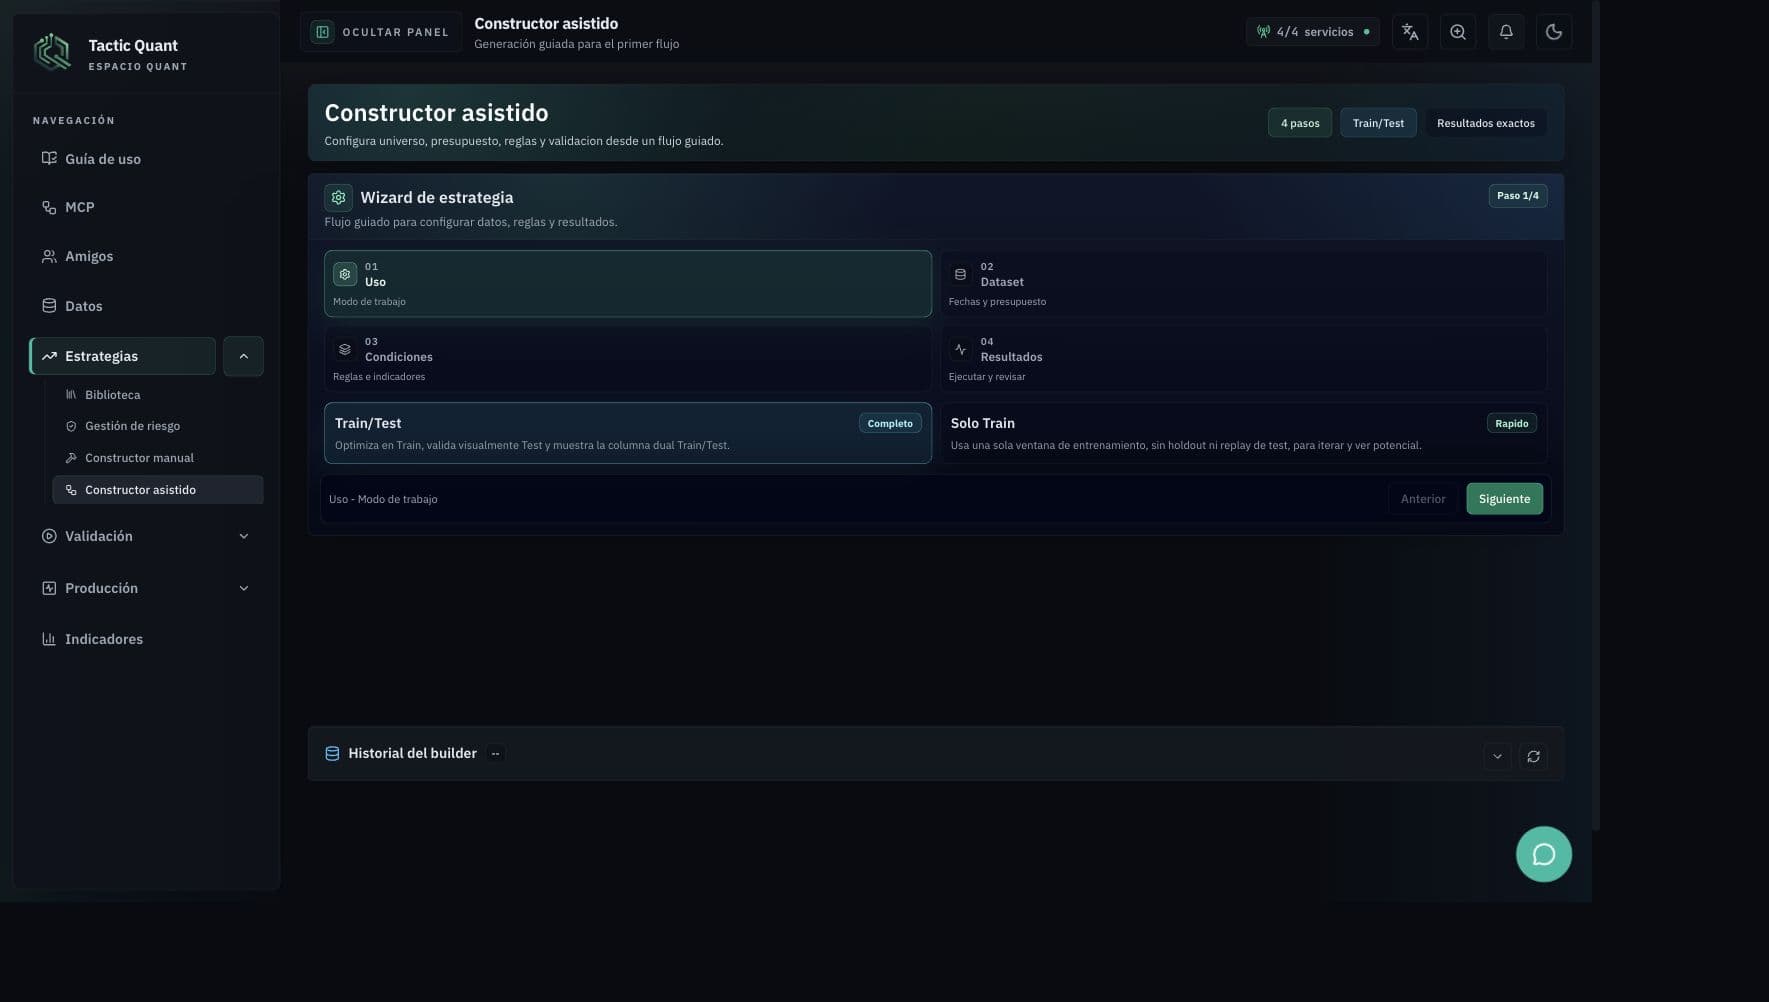Viewport: 1769px width, 1002px height.
Task: Click the Tactic Quant logo icon
Action: pos(52,52)
